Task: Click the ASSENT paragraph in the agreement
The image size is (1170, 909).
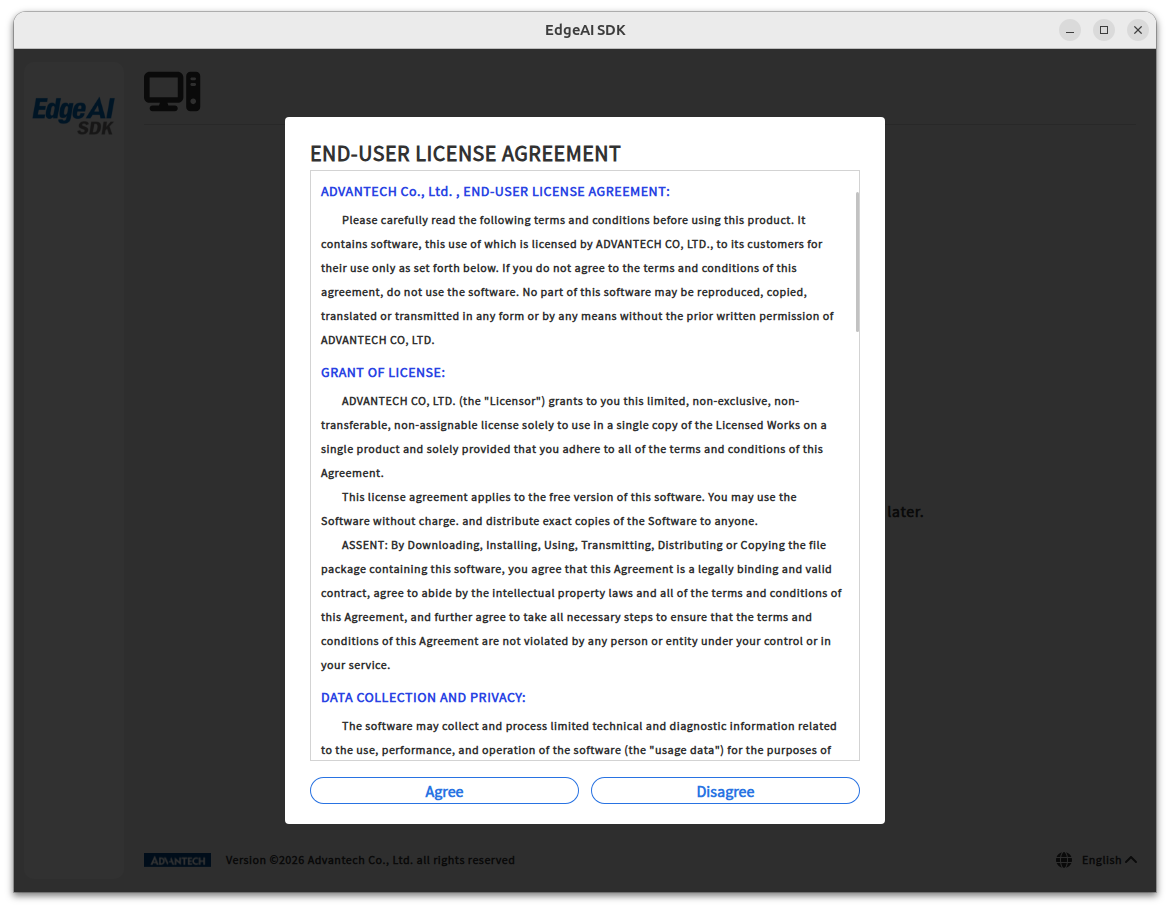Action: pos(581,605)
